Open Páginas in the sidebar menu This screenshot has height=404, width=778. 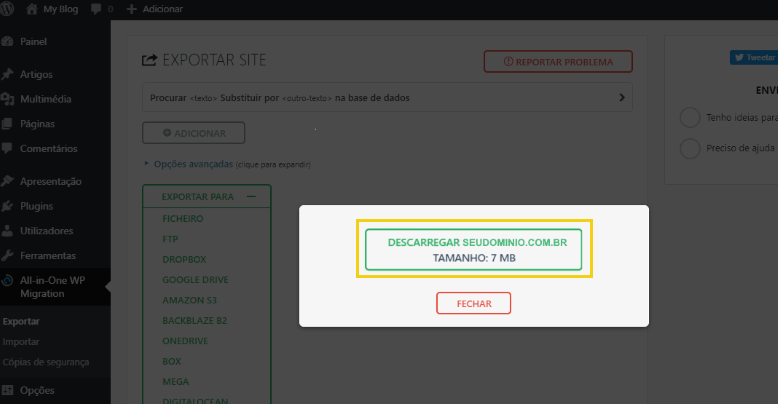coord(37,124)
